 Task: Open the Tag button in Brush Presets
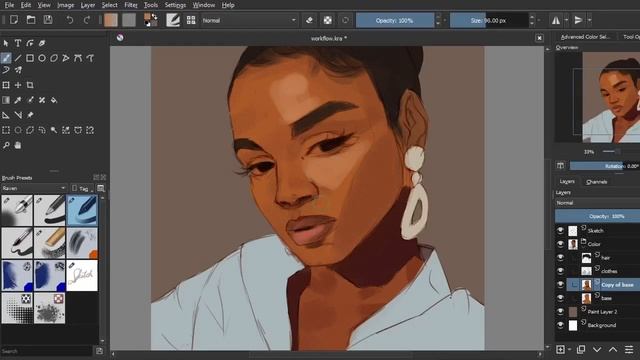(81, 188)
